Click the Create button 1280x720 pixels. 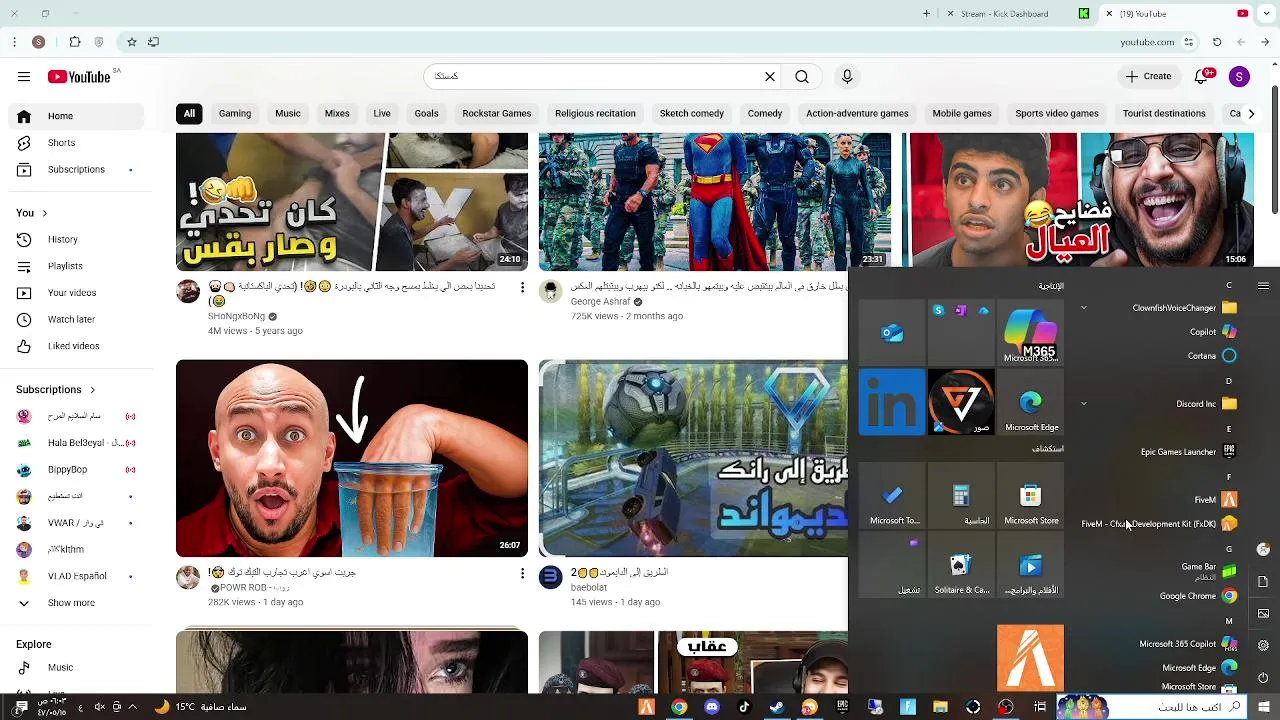[1148, 77]
